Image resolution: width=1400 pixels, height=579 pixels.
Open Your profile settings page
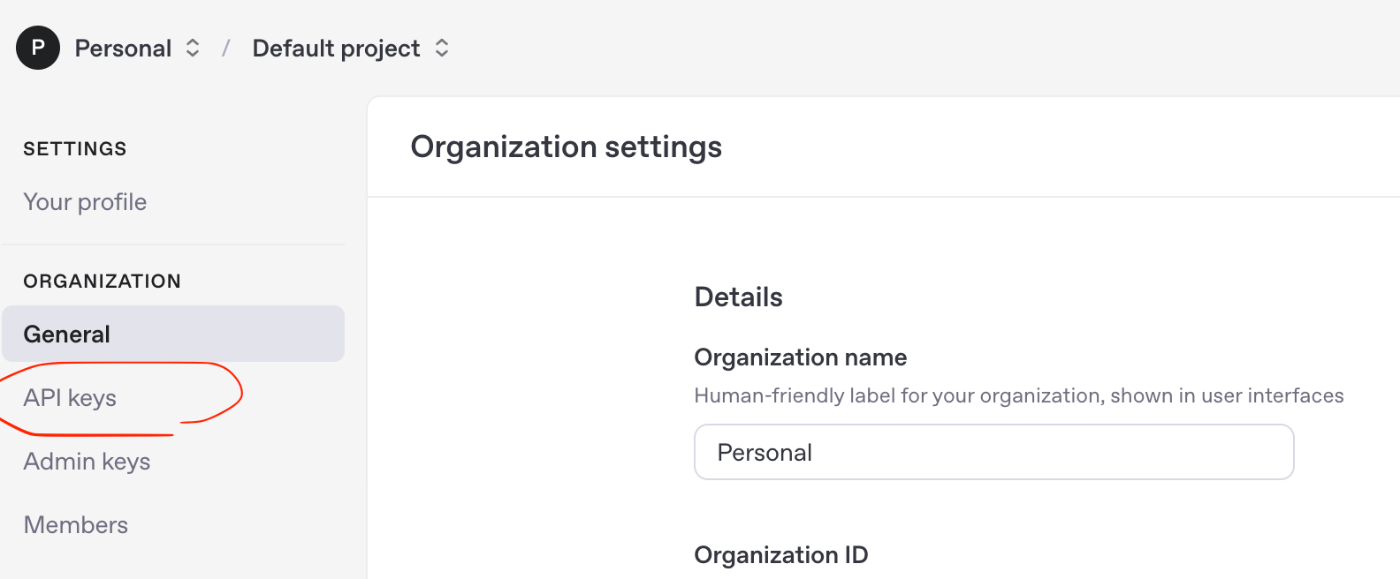coord(85,202)
